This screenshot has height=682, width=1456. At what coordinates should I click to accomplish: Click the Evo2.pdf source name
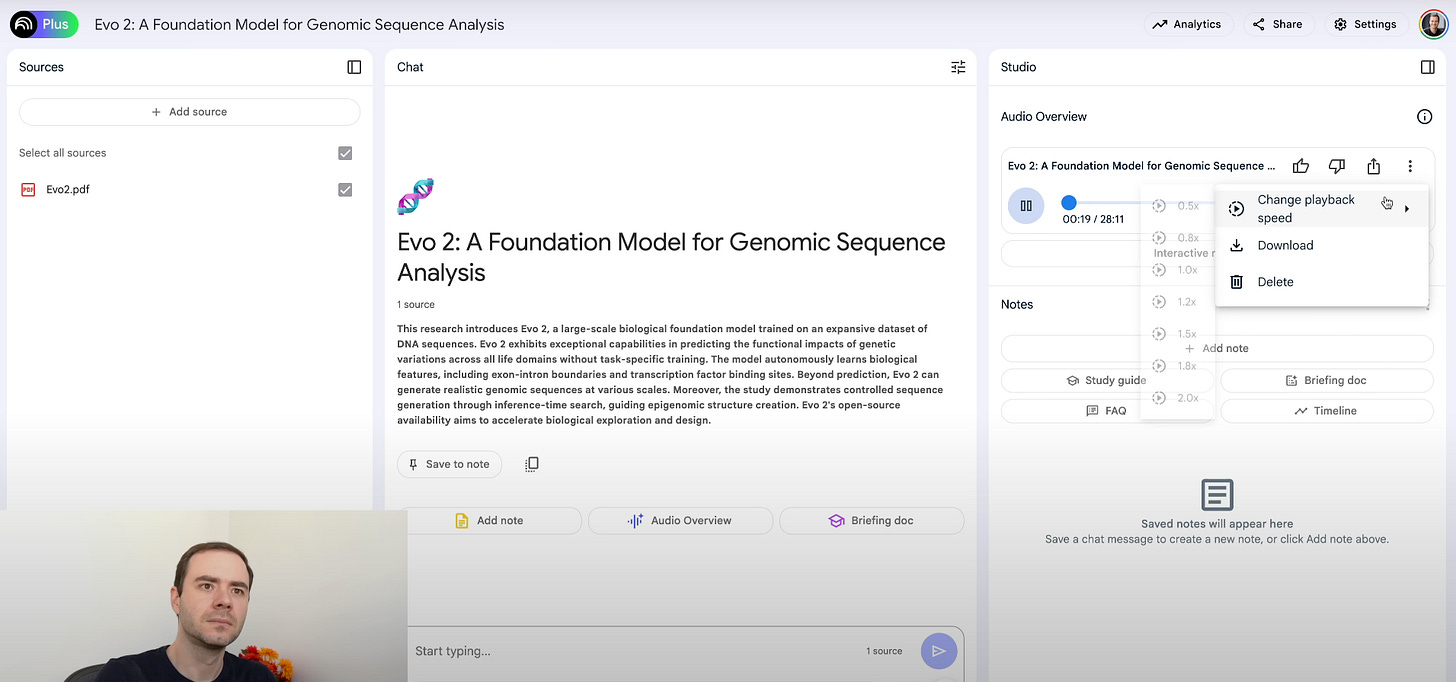68,189
